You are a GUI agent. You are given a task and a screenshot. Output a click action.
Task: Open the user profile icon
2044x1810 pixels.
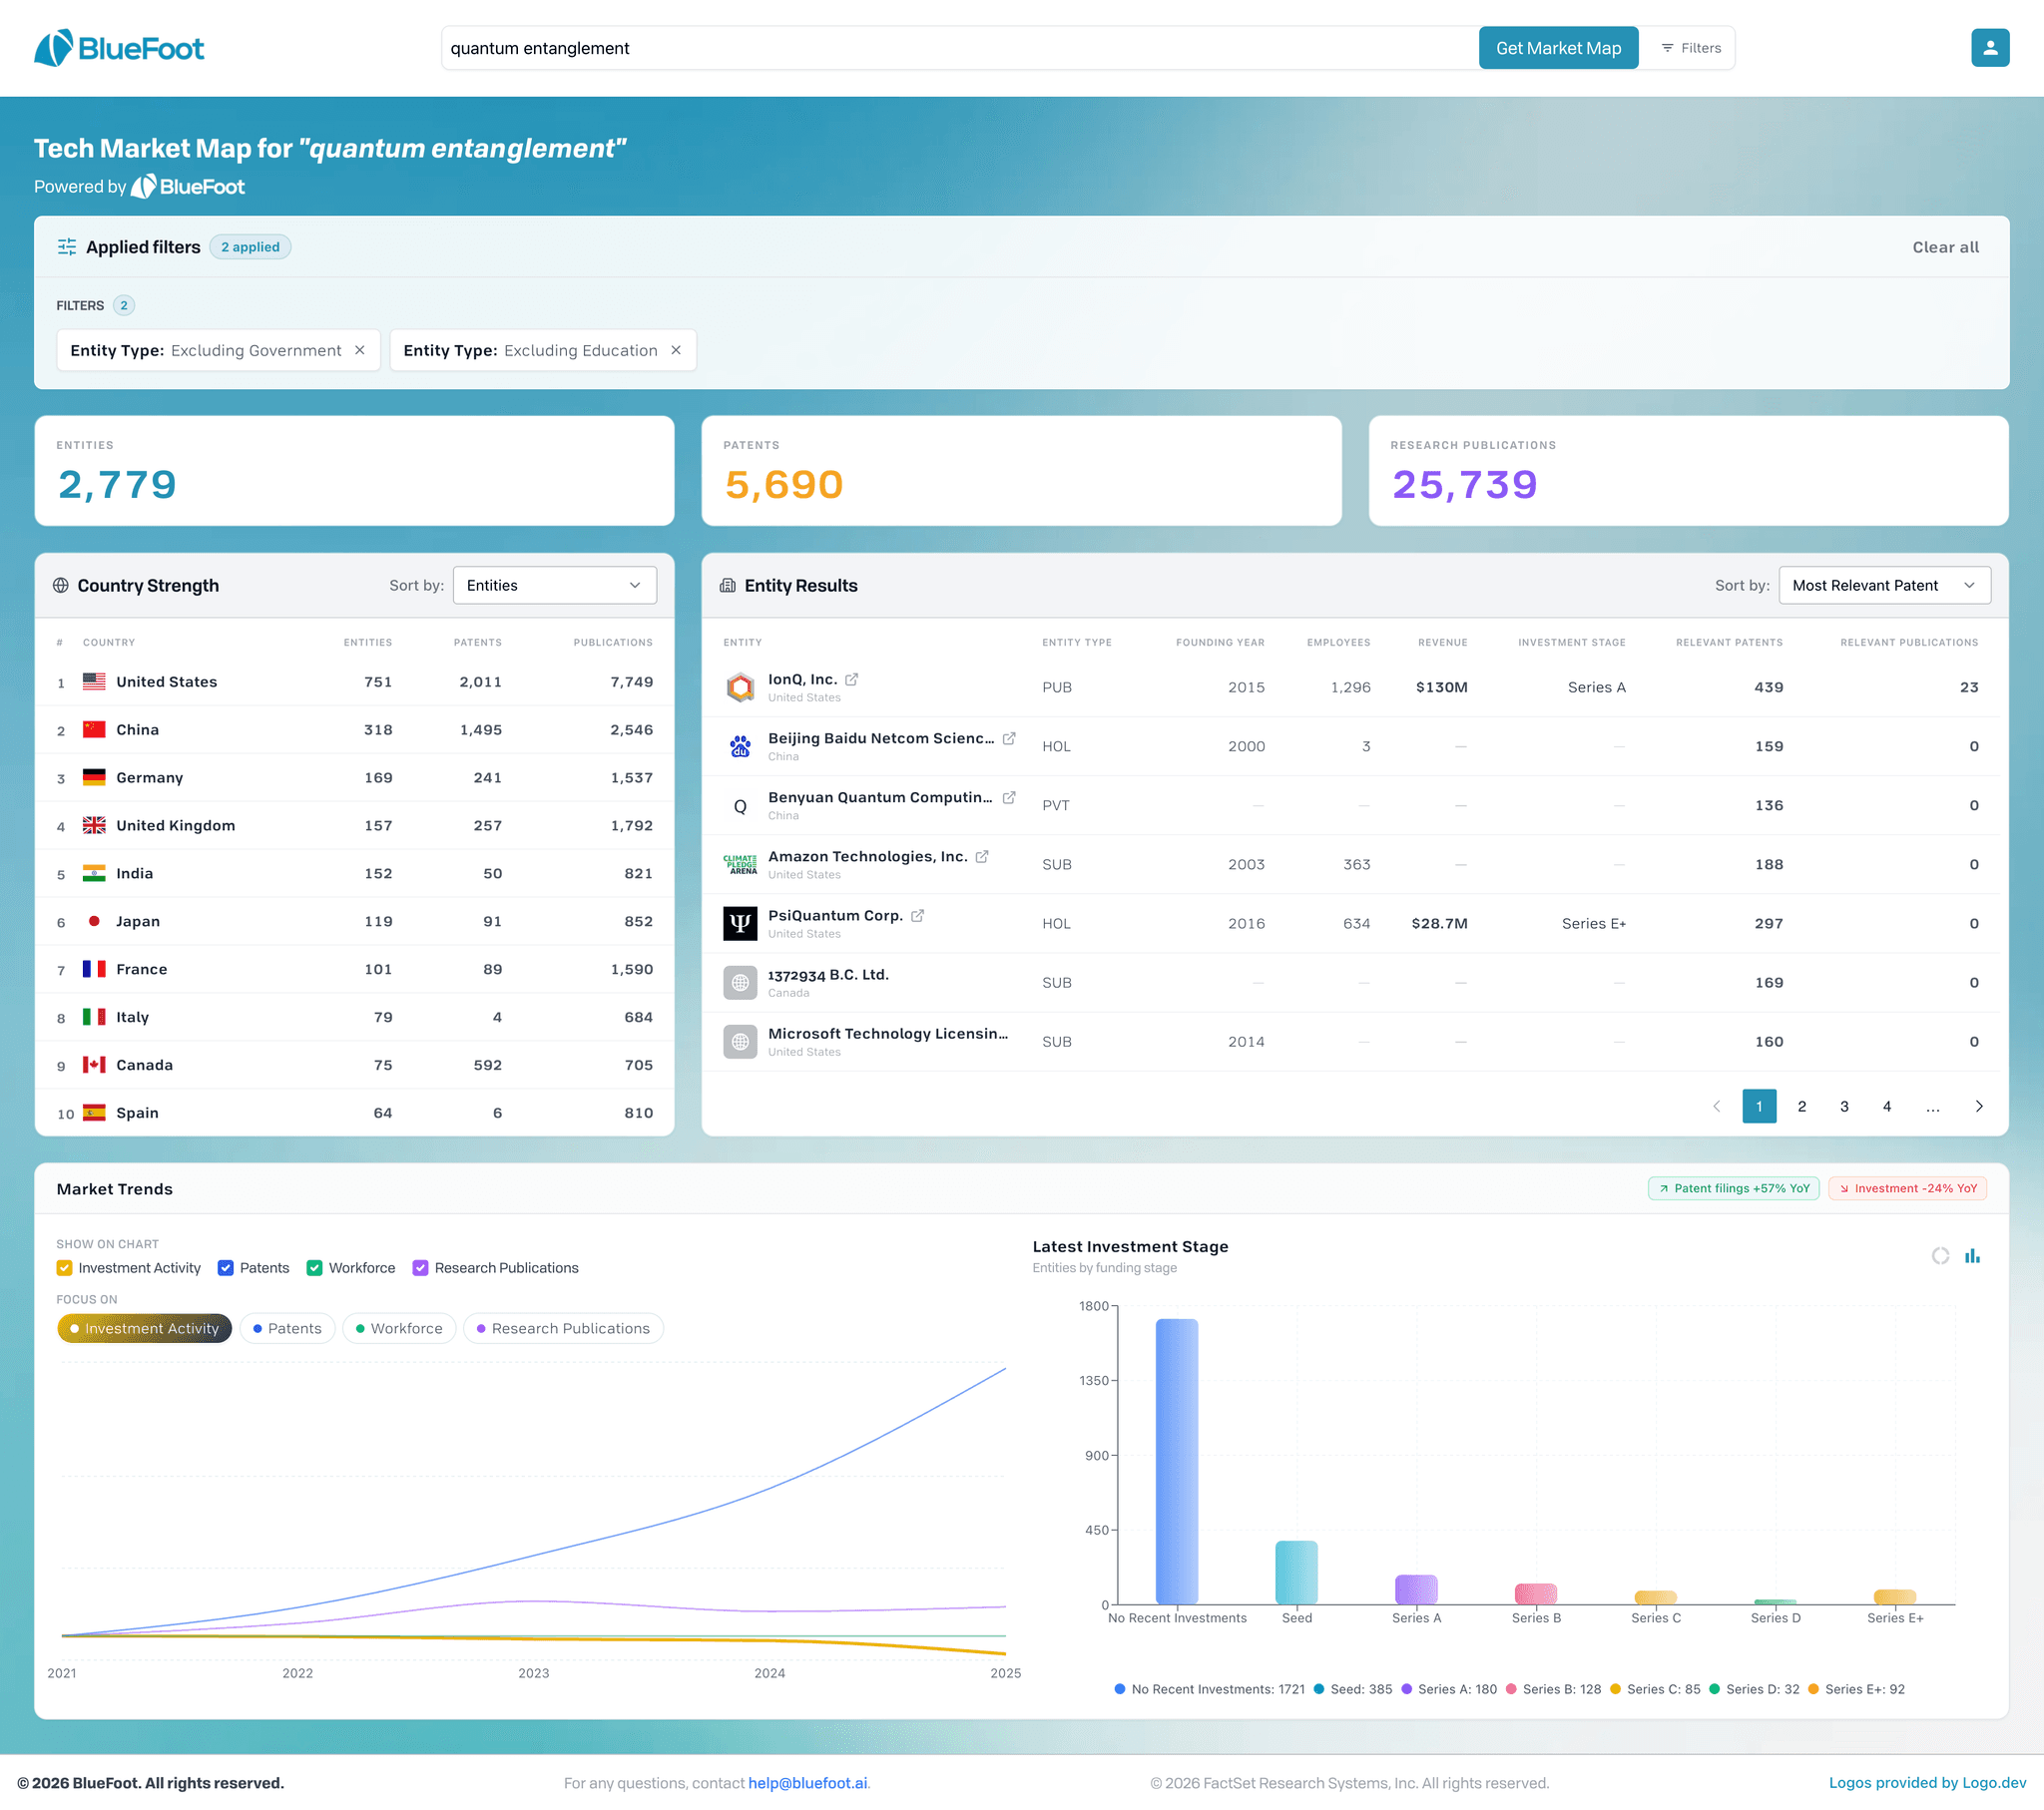click(1989, 48)
